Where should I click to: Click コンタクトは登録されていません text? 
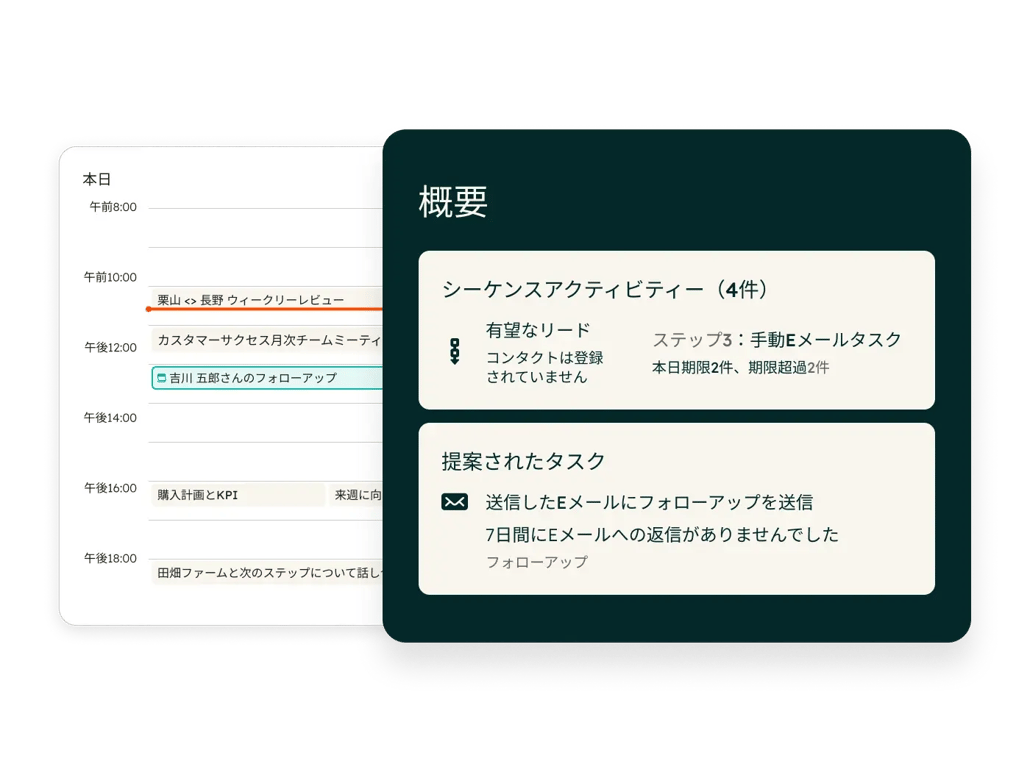tap(545, 367)
